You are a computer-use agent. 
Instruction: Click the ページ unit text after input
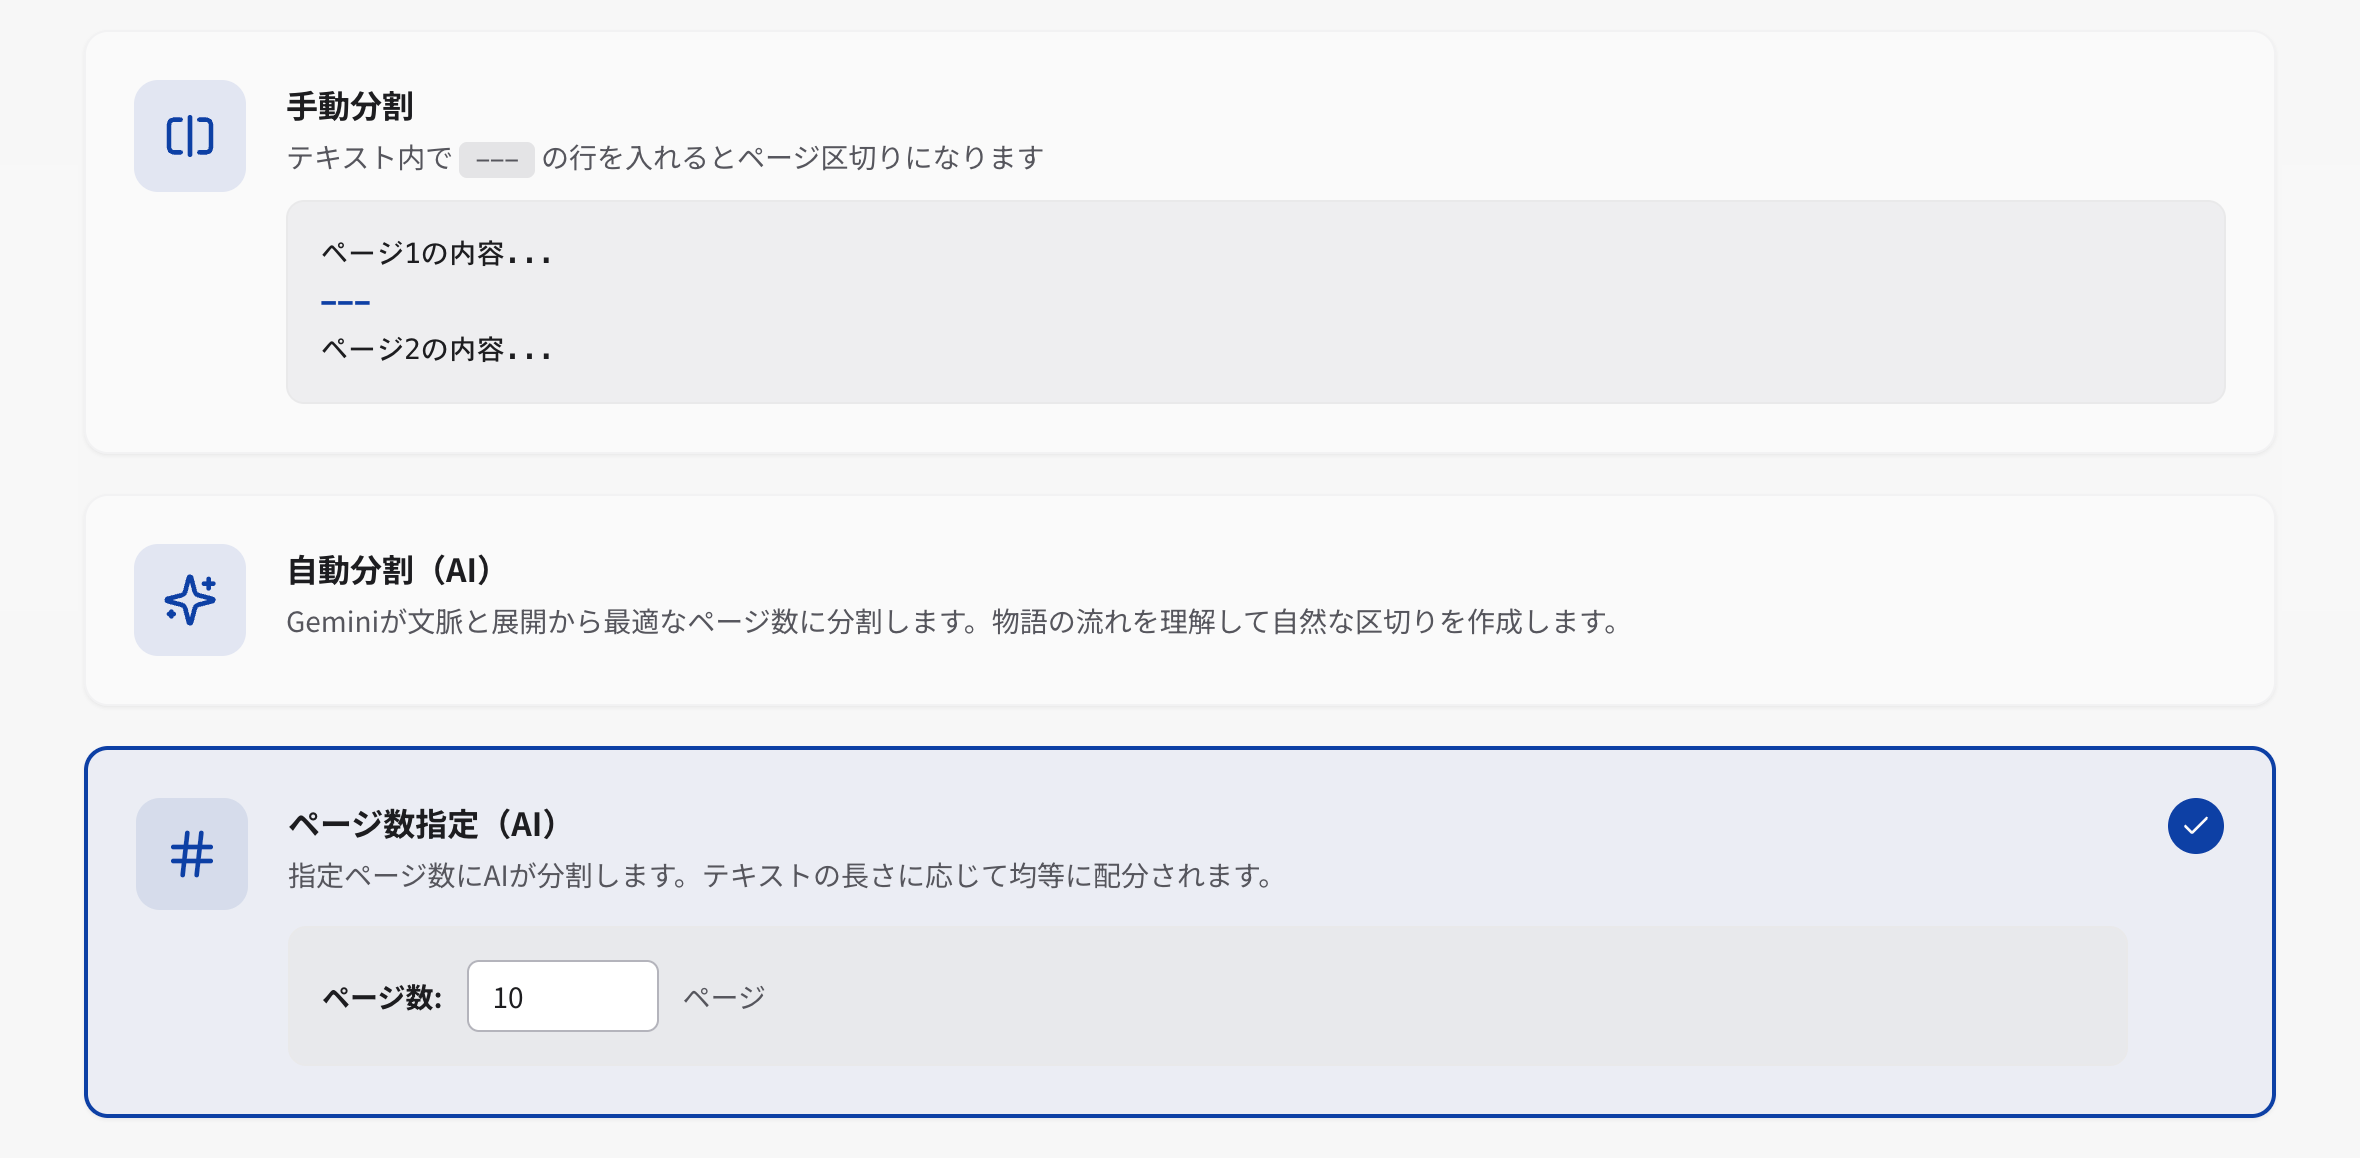click(724, 997)
